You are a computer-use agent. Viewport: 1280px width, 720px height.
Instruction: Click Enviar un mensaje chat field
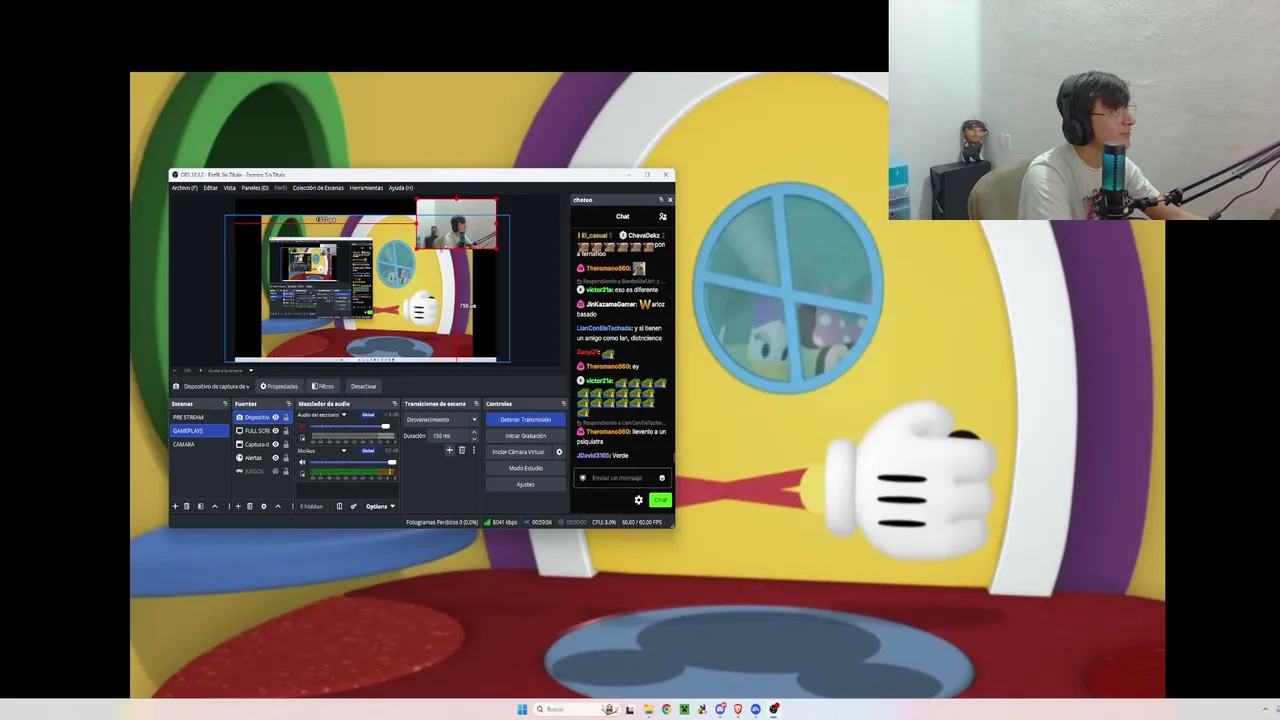pos(622,478)
